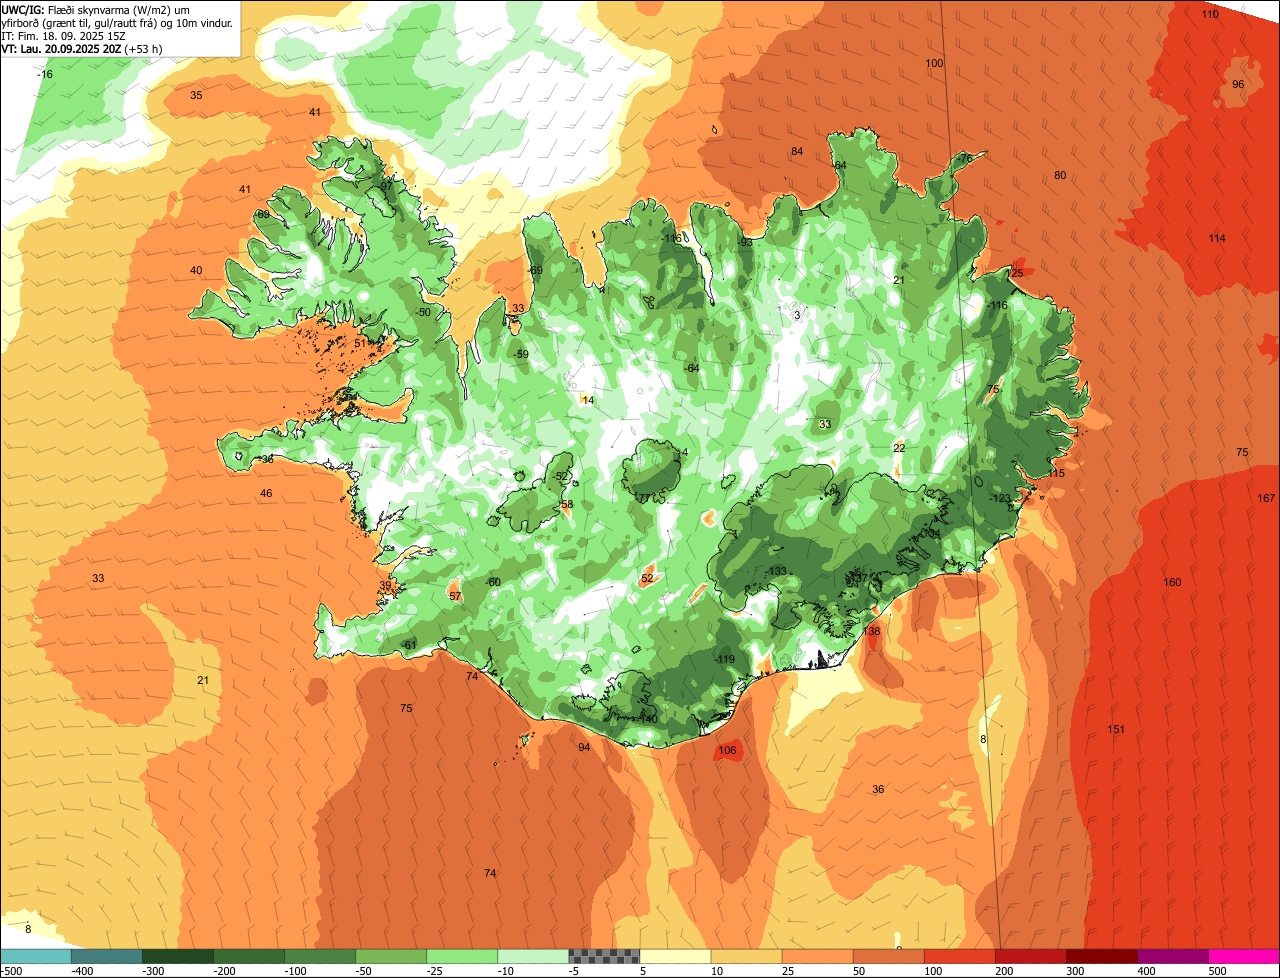The image size is (1280, 978).
Task: Click the map value '-119'
Action: tap(725, 659)
